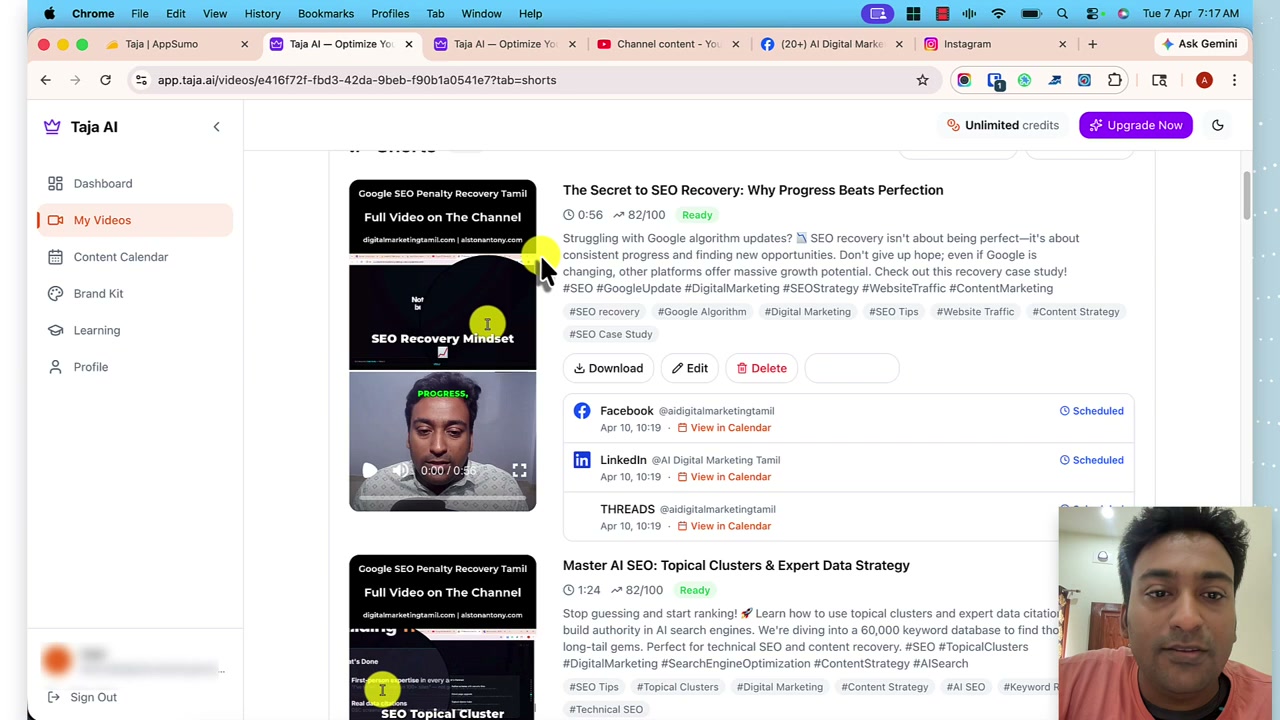Viewport: 1280px width, 720px height.
Task: Open the History menu in menu bar
Action: (x=262, y=14)
